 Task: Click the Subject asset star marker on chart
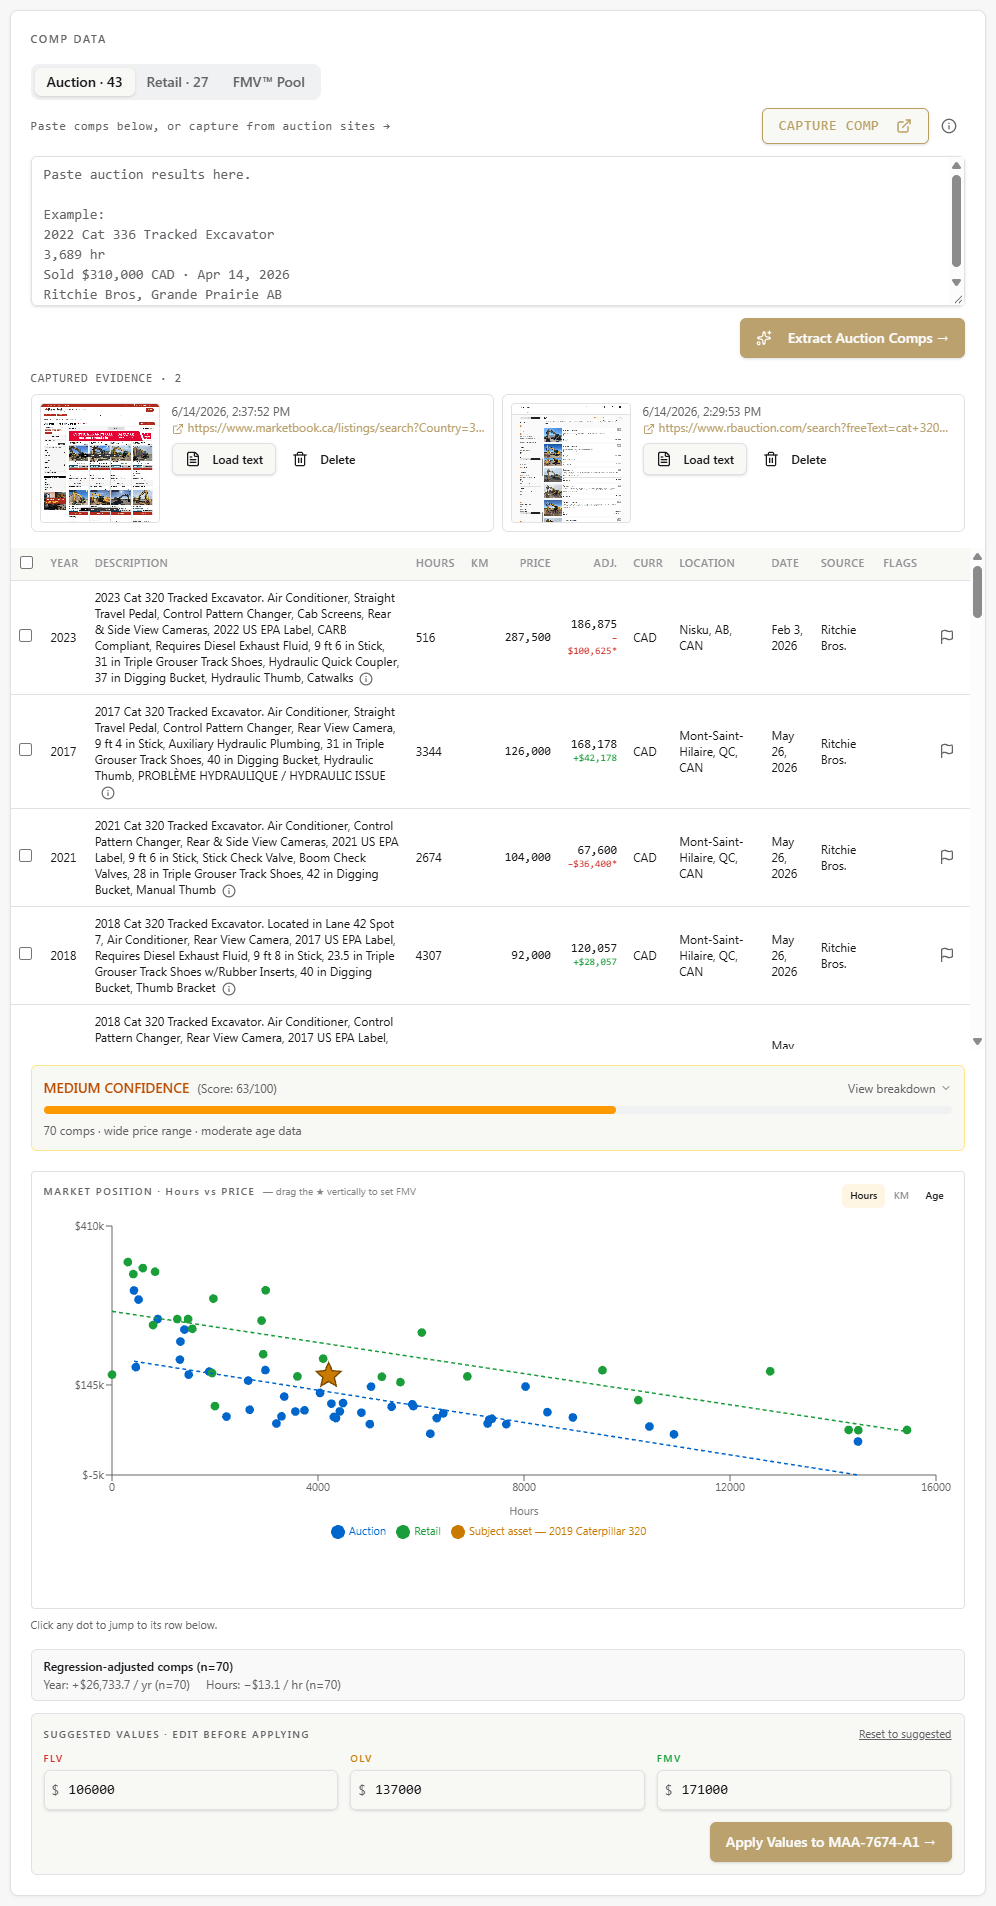coord(329,1376)
